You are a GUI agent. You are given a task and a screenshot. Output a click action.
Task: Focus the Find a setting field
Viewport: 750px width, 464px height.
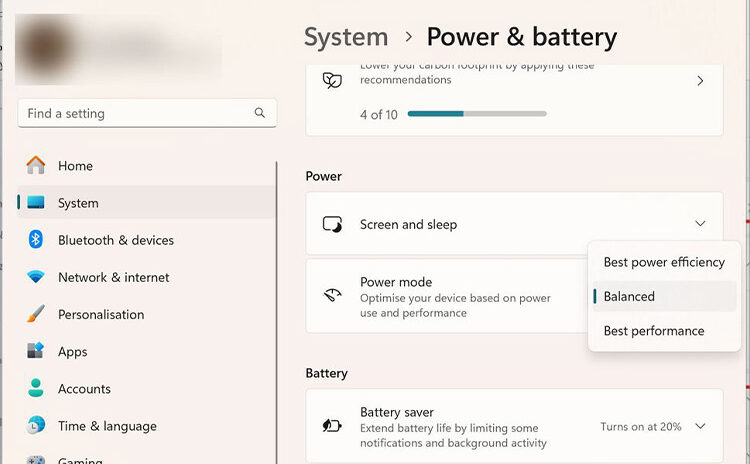coord(147,113)
